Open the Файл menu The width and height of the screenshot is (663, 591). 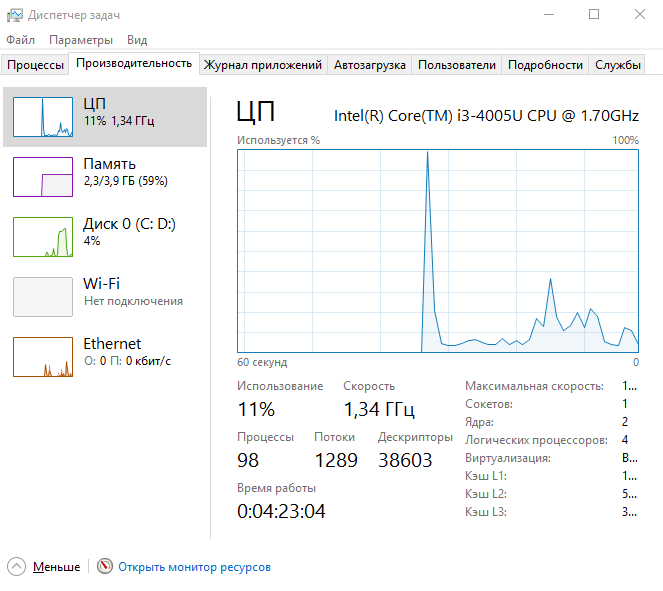point(20,40)
